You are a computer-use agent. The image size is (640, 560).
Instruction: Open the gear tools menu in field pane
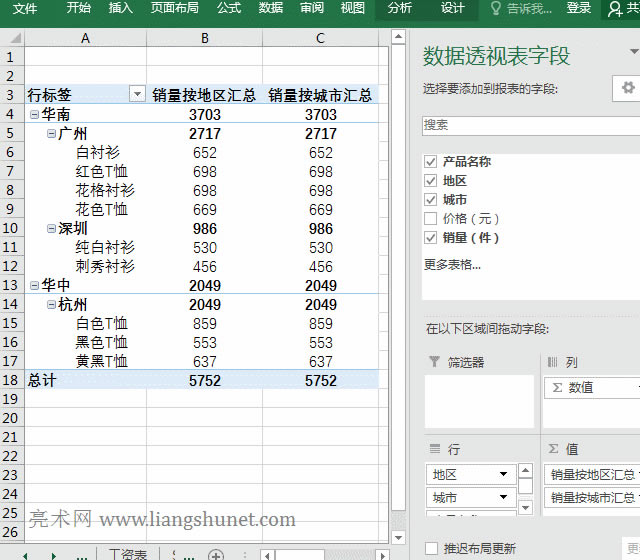pyautogui.click(x=628, y=88)
